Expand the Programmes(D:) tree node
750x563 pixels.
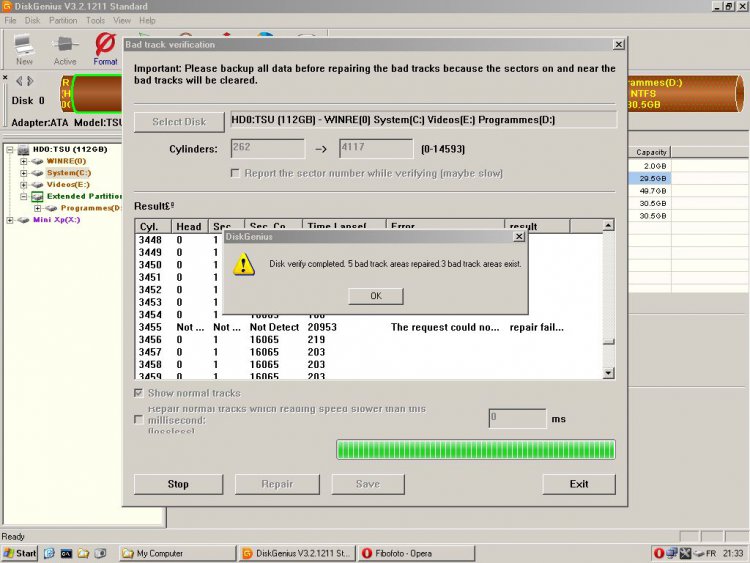(37, 208)
